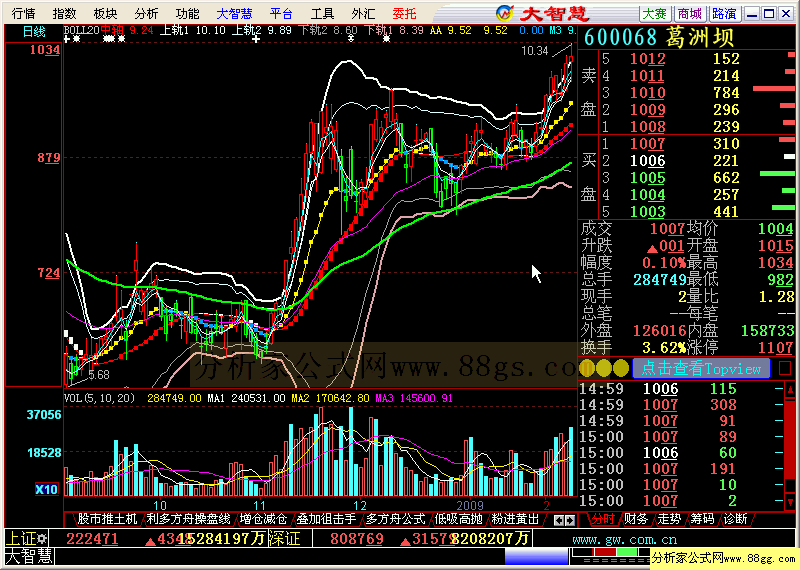This screenshot has height=570, width=800.
Task: Click 最高 value 1034
Action: click(776, 263)
